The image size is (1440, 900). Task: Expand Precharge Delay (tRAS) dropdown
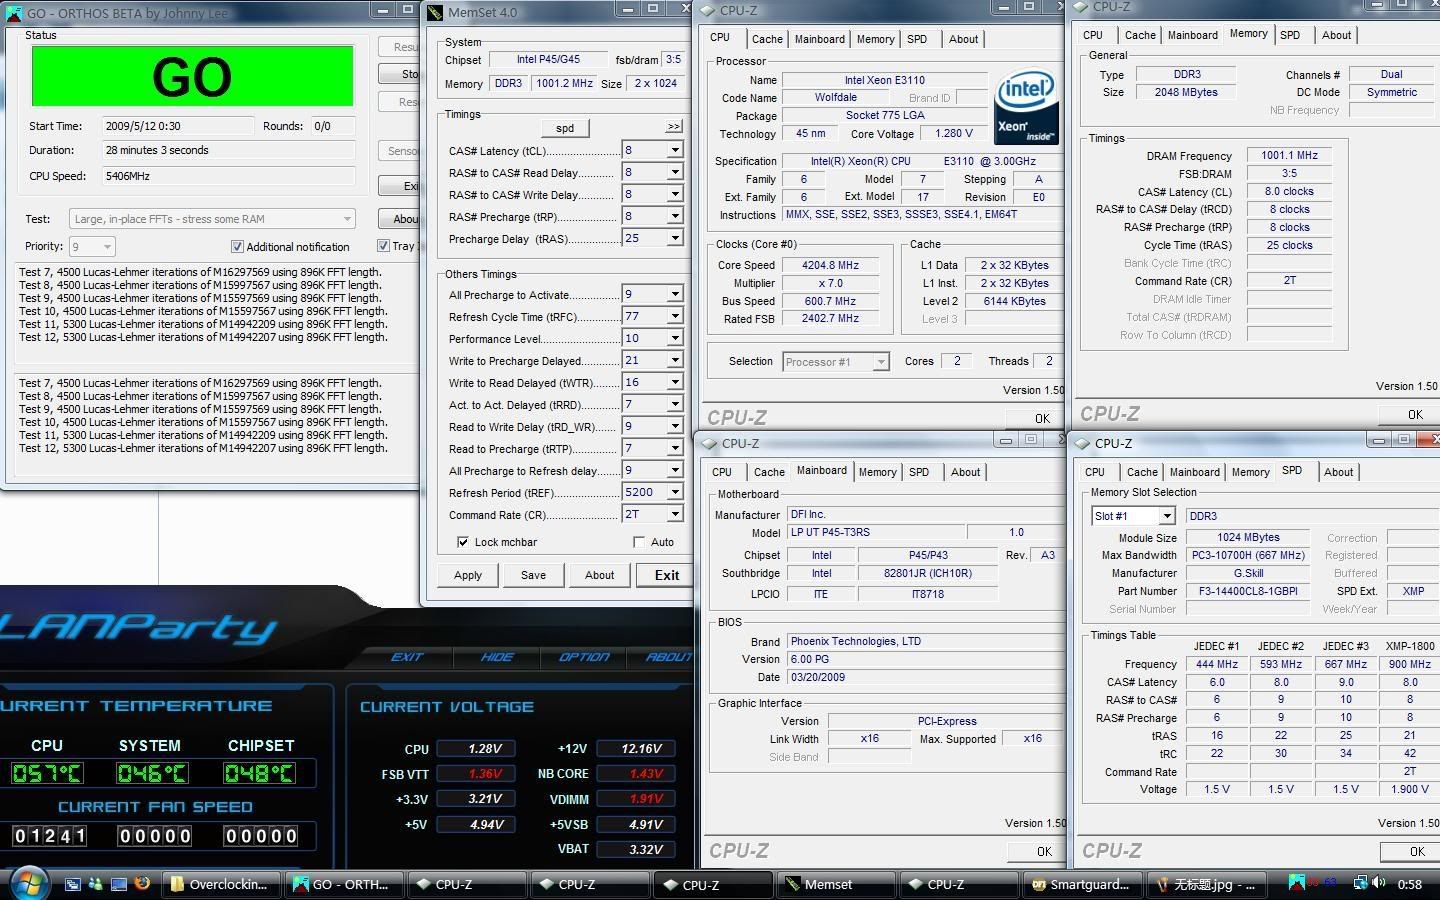coord(675,238)
